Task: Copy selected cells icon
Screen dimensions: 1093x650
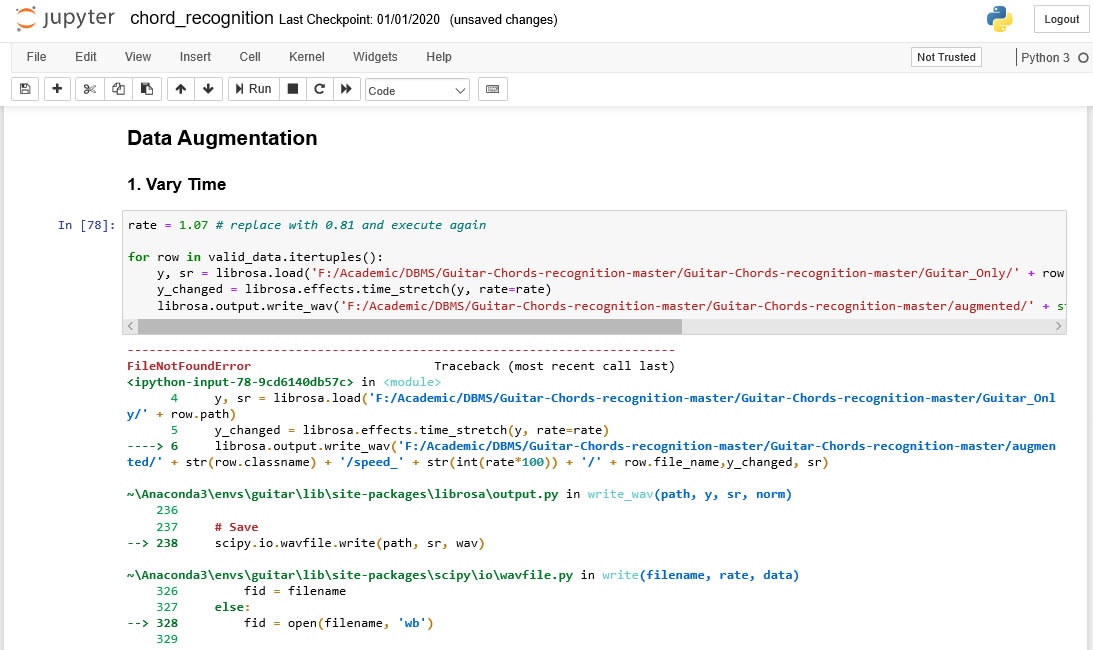Action: [118, 89]
